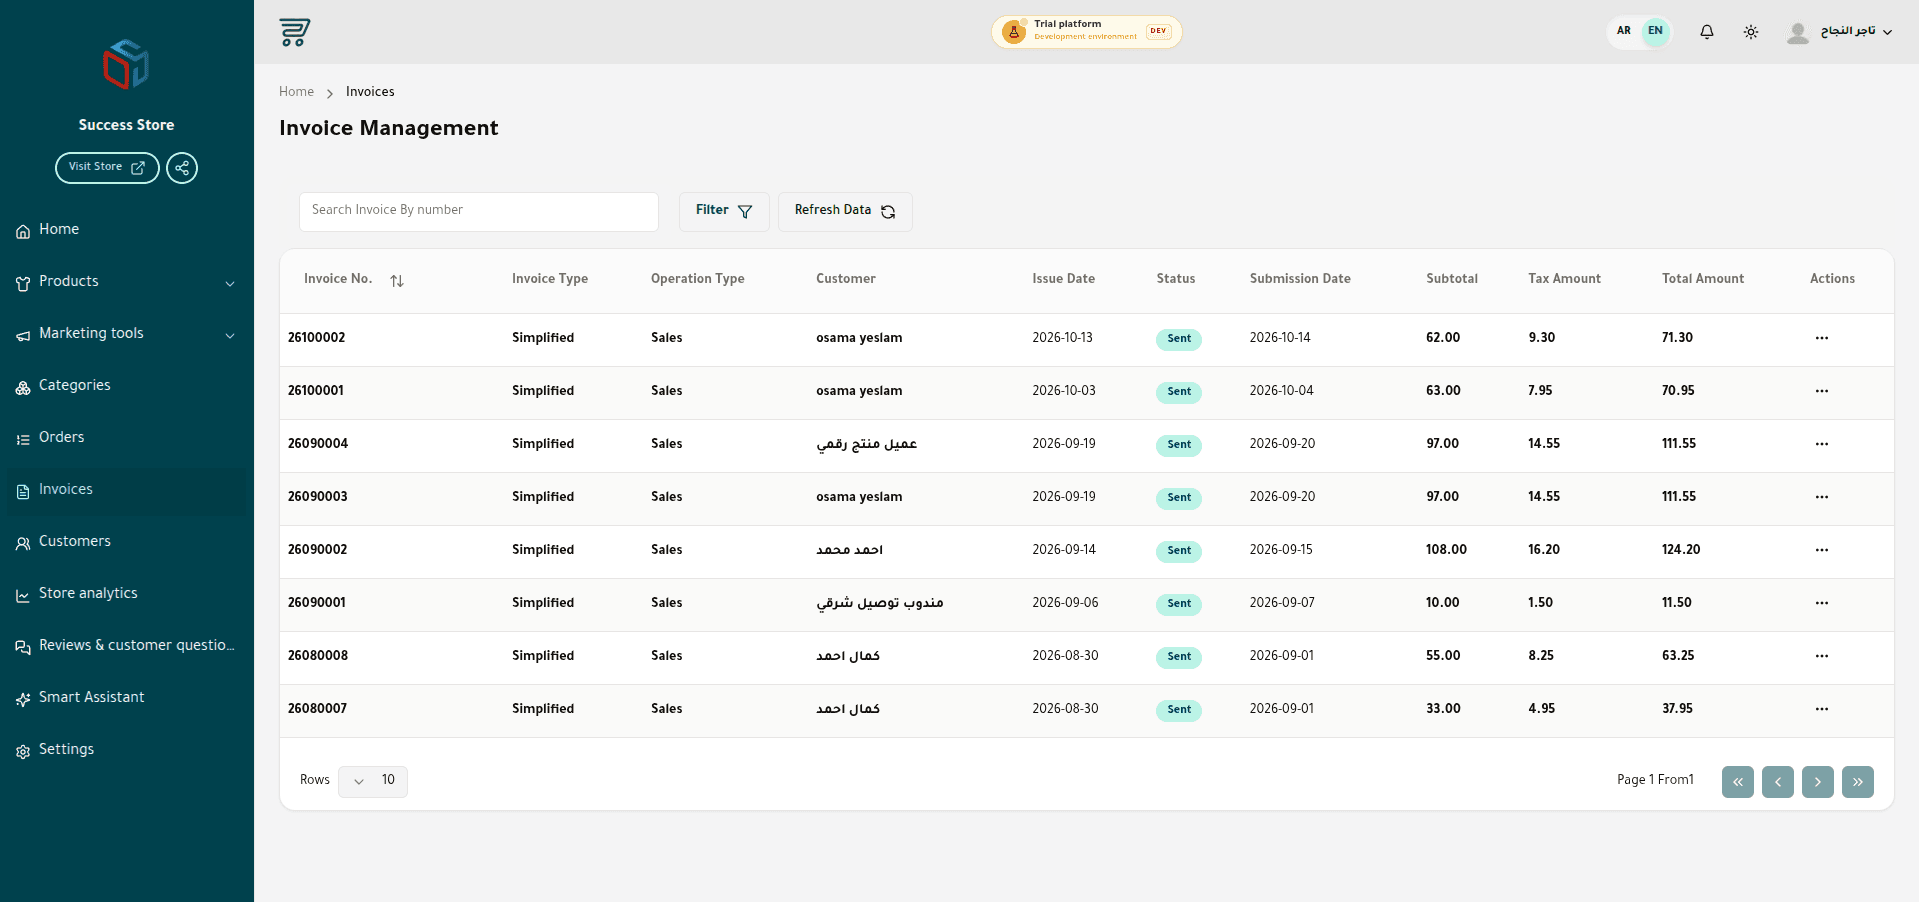Click the trial platform flask icon
Screen dimensions: 1919x902
1014,32
